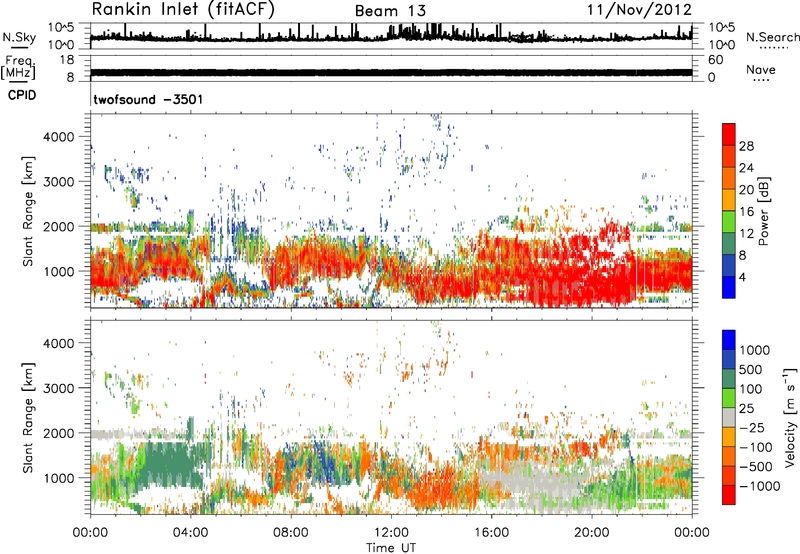
Task: Click the 'Velocity [m s-1]' colorbar label
Action: point(790,417)
